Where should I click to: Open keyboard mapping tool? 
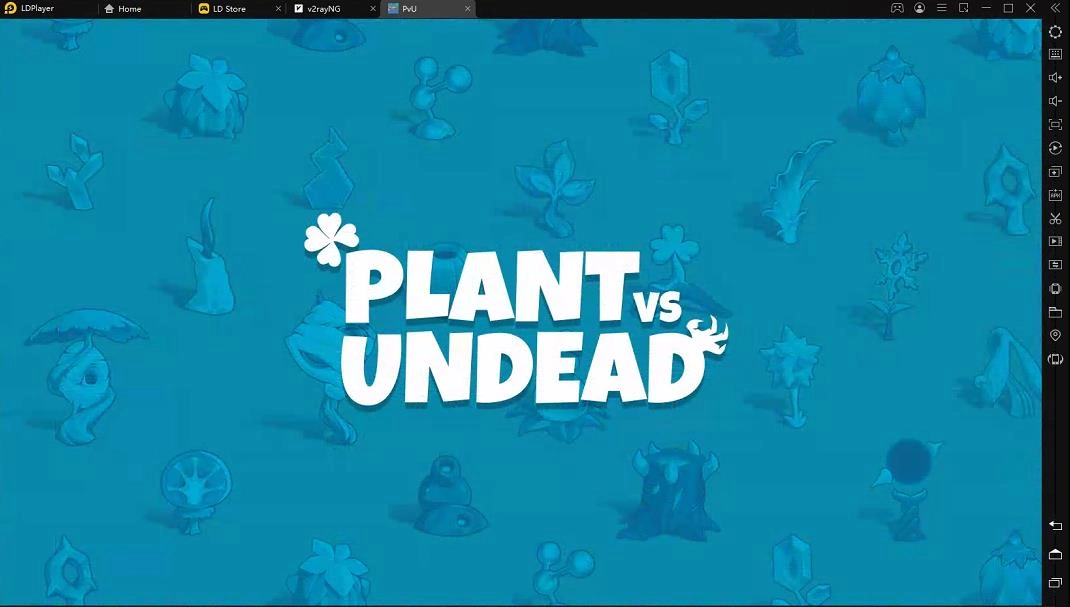[1055, 55]
